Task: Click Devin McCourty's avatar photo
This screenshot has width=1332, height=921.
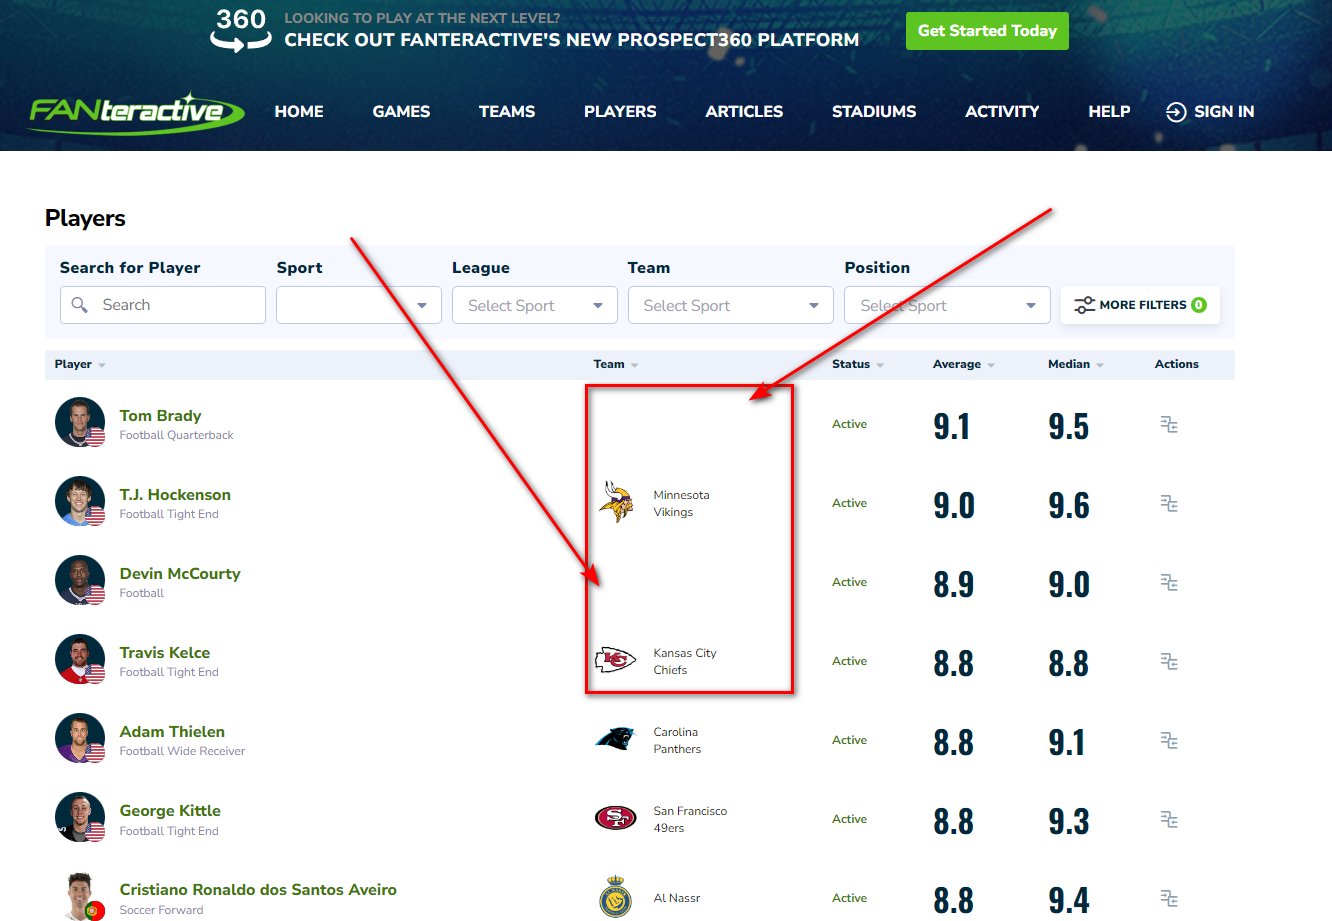Action: (80, 580)
